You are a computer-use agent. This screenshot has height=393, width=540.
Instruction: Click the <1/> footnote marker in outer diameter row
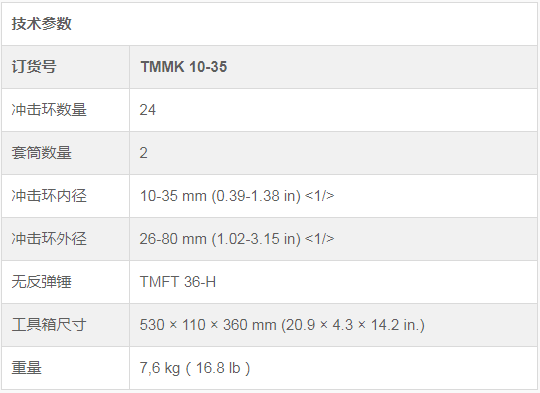click(x=320, y=239)
